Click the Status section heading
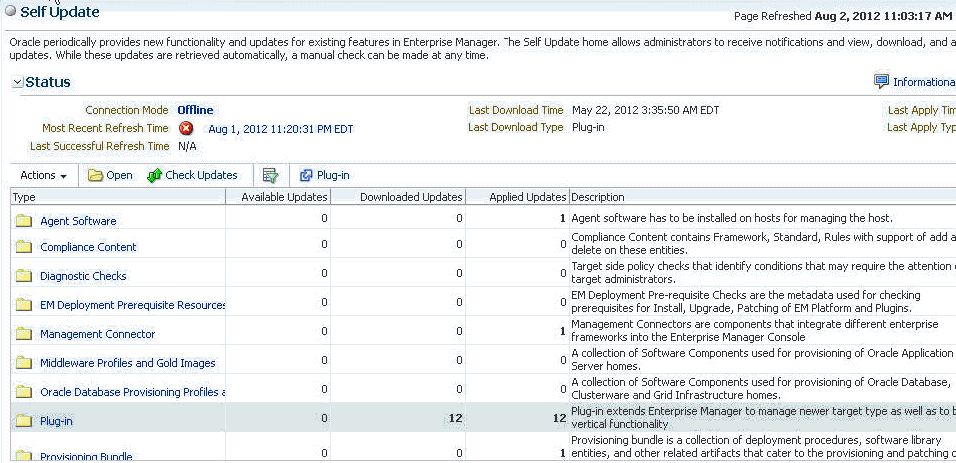956x463 pixels. pos(48,82)
